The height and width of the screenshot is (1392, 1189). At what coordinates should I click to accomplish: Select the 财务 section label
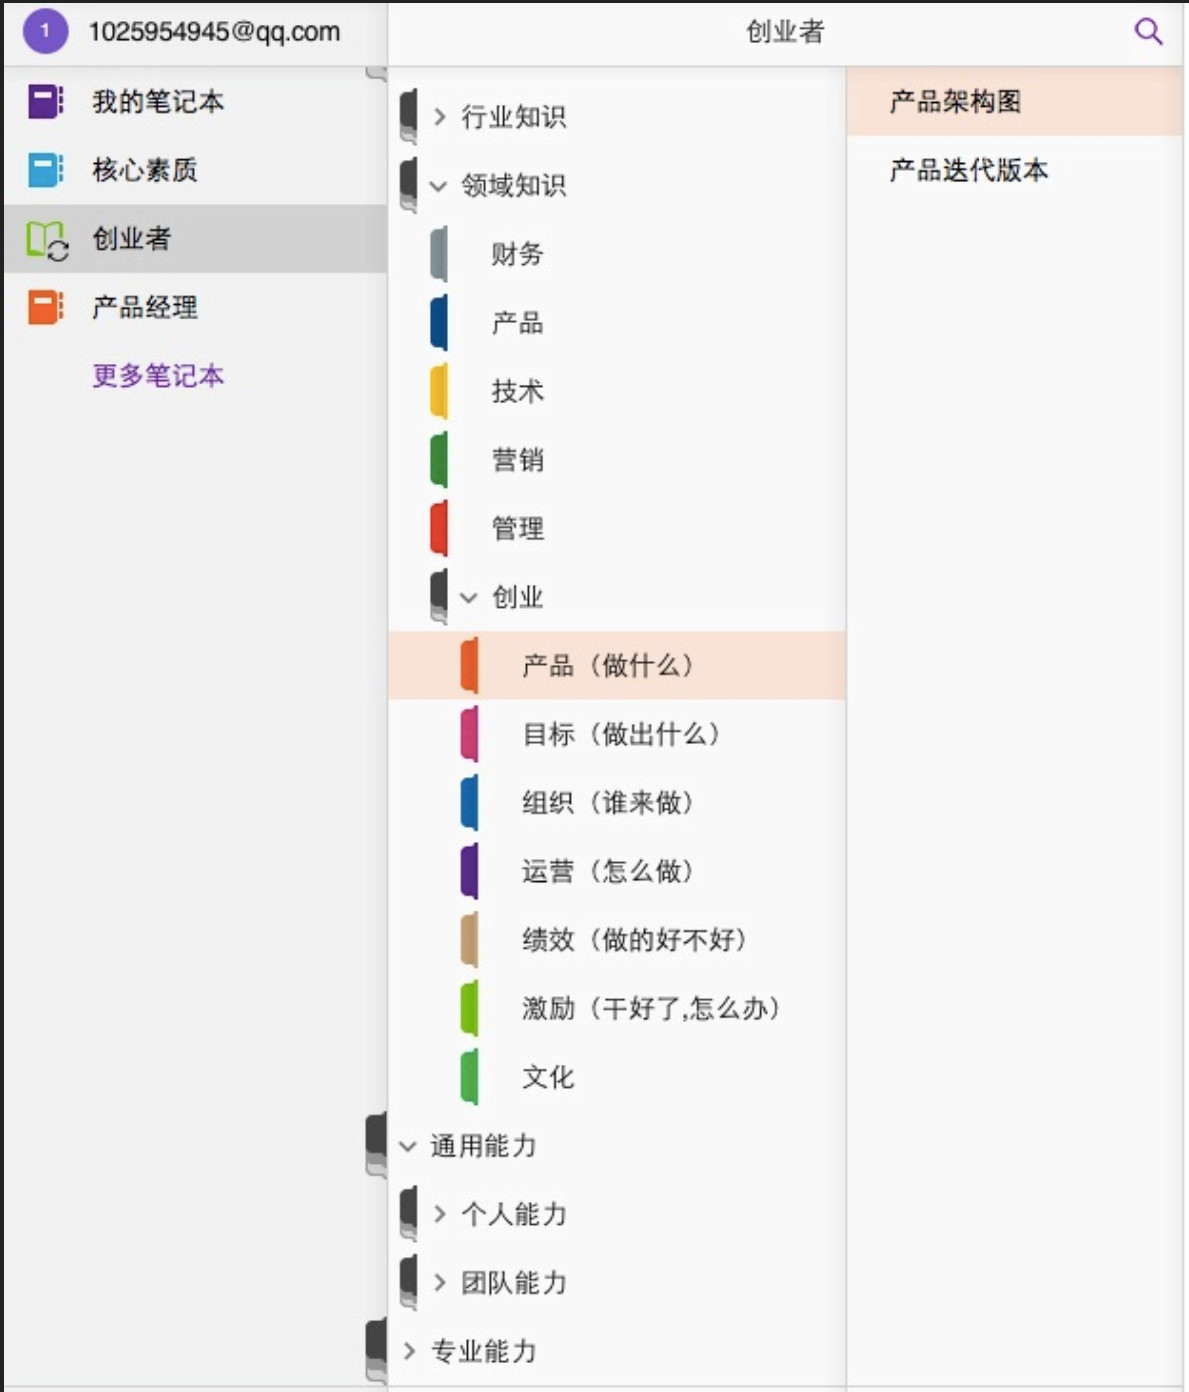coord(517,254)
